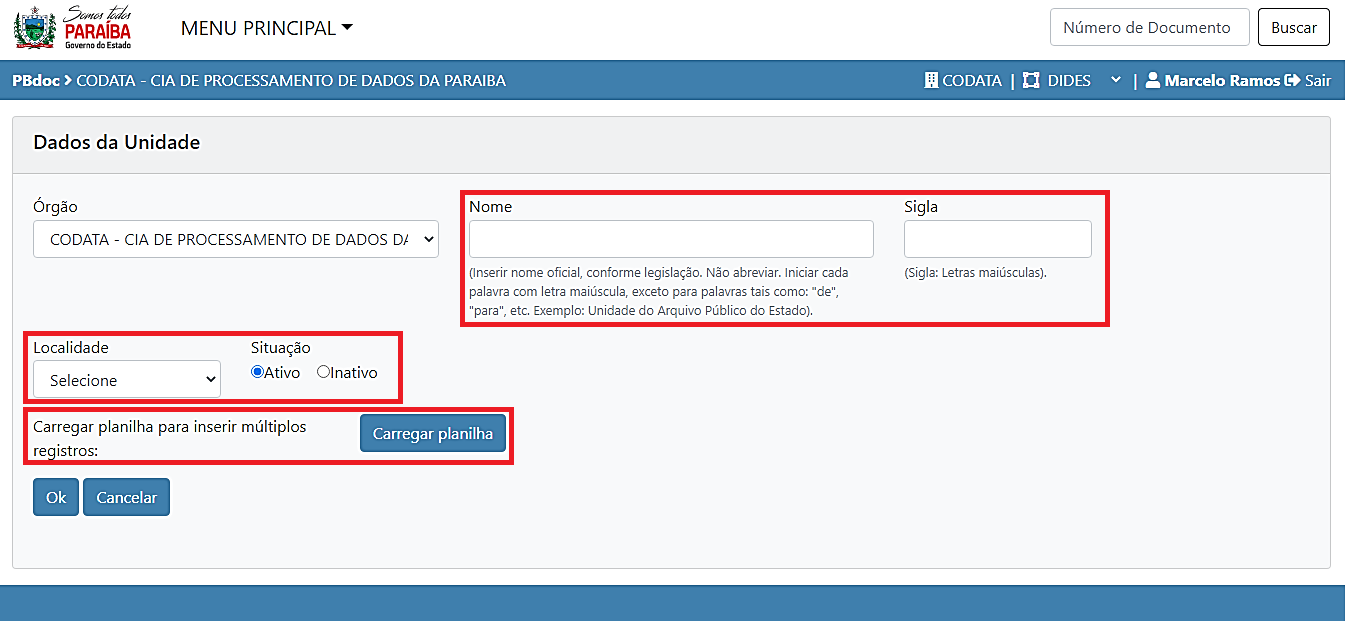Click the Sair logout link
Screen dimensions: 1345x621
point(1318,80)
